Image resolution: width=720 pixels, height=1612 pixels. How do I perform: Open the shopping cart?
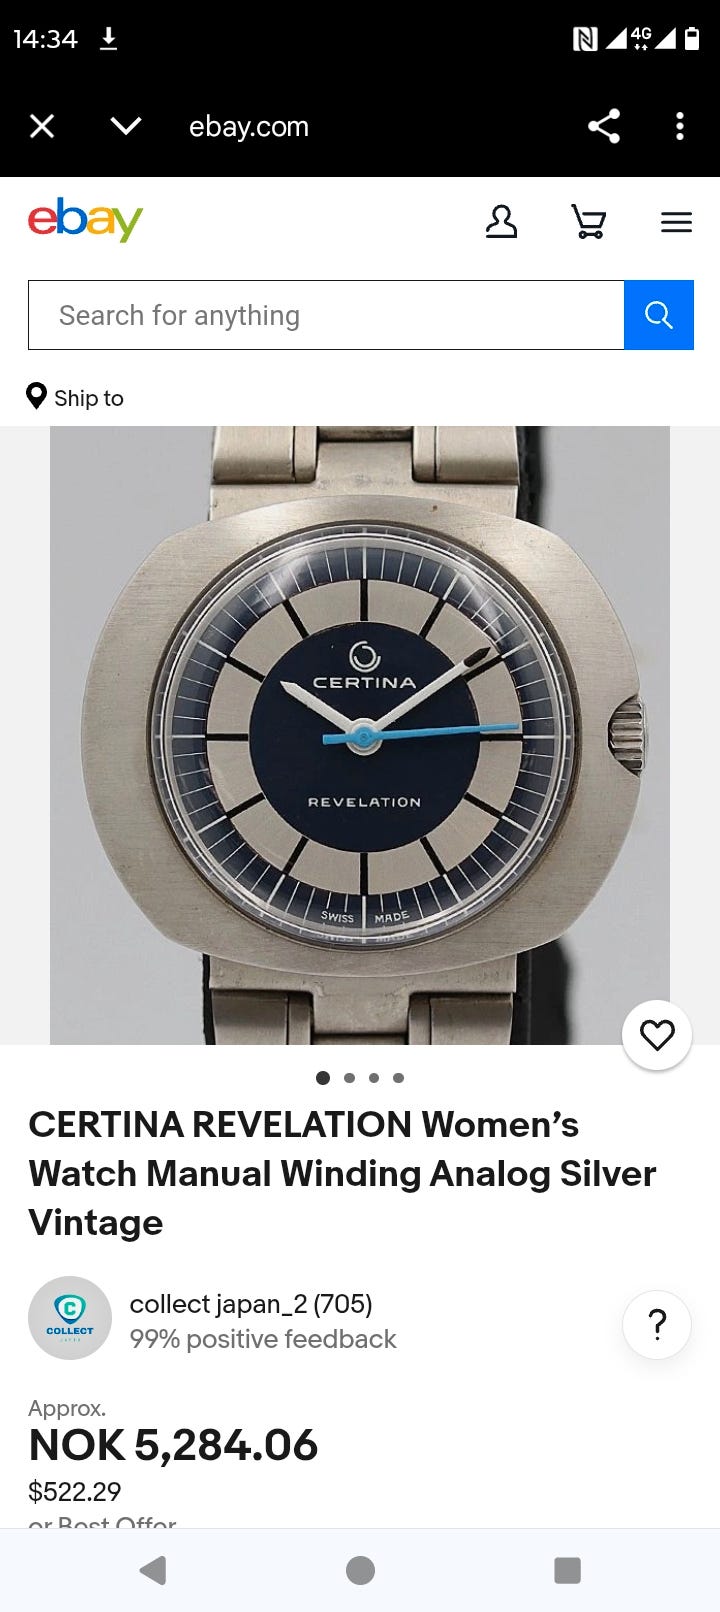[588, 221]
